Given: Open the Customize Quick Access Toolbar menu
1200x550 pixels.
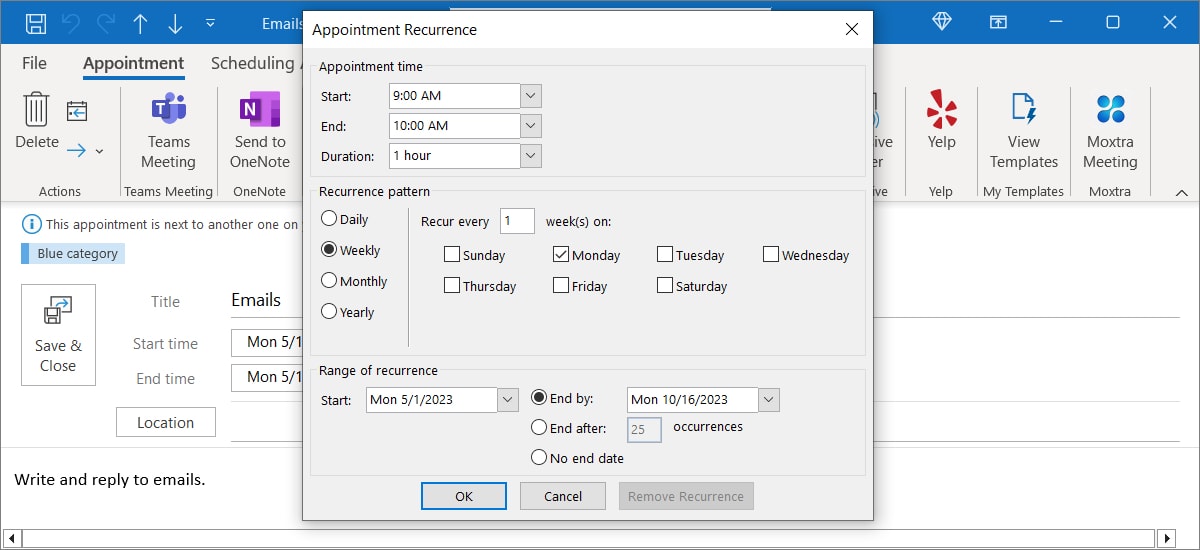Looking at the screenshot, I should [210, 22].
